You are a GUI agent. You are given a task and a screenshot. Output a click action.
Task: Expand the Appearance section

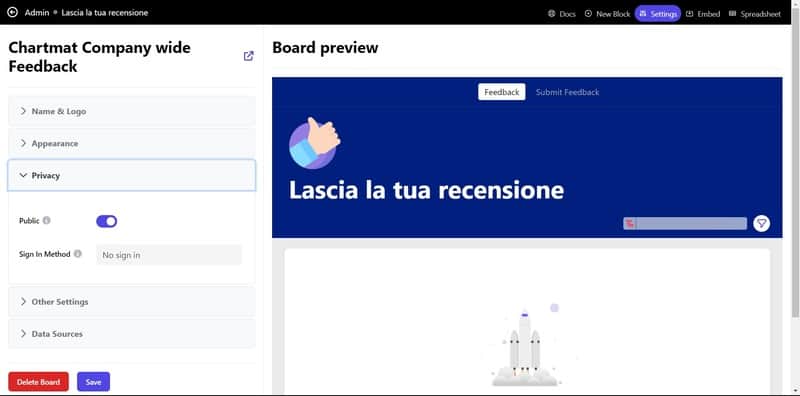[132, 143]
